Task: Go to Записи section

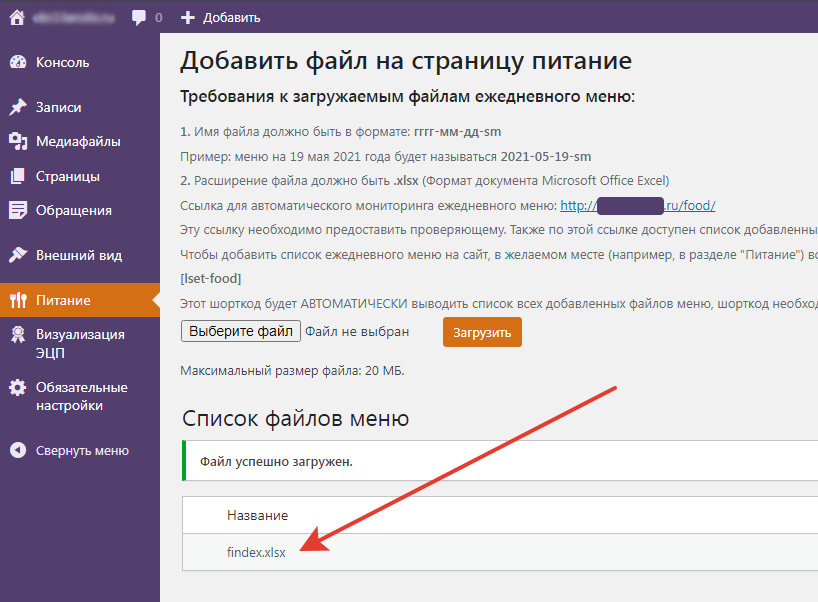Action: (58, 107)
